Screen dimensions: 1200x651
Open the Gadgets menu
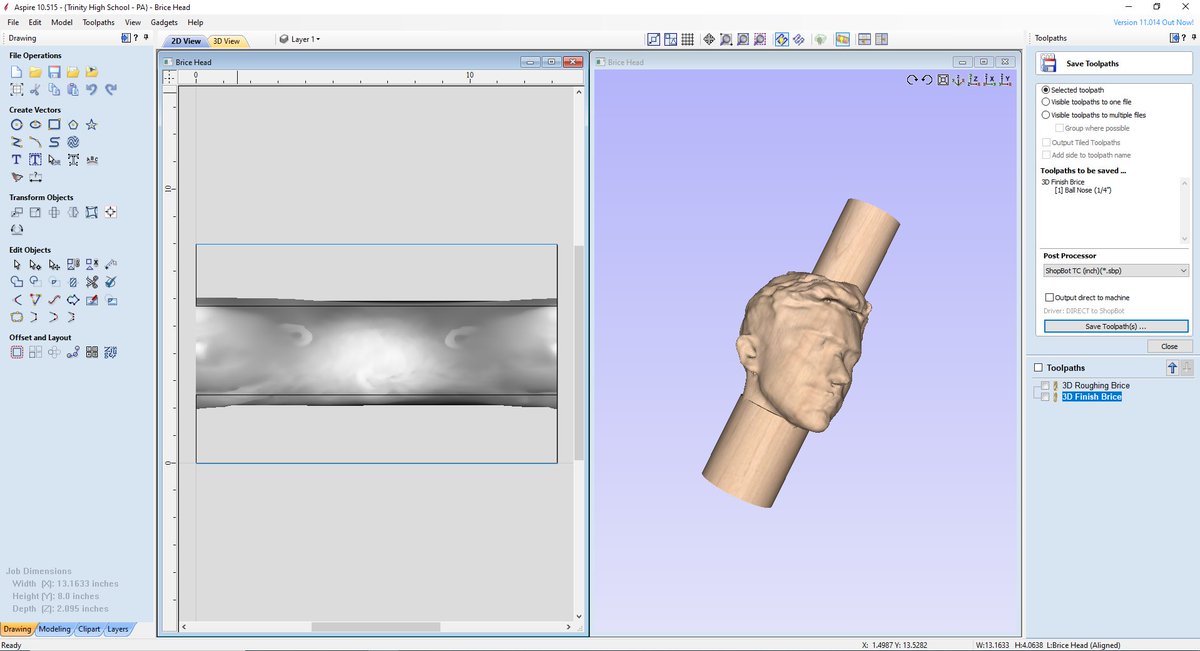tap(164, 22)
